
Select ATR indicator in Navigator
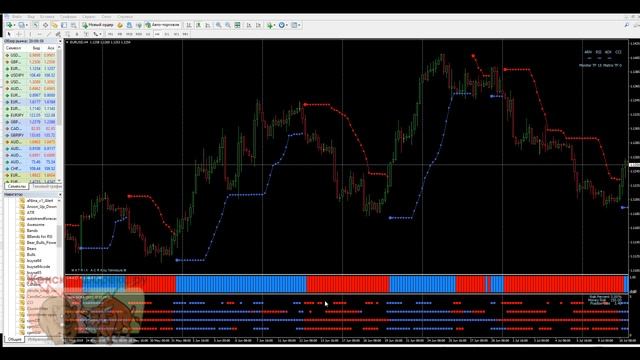point(31,213)
